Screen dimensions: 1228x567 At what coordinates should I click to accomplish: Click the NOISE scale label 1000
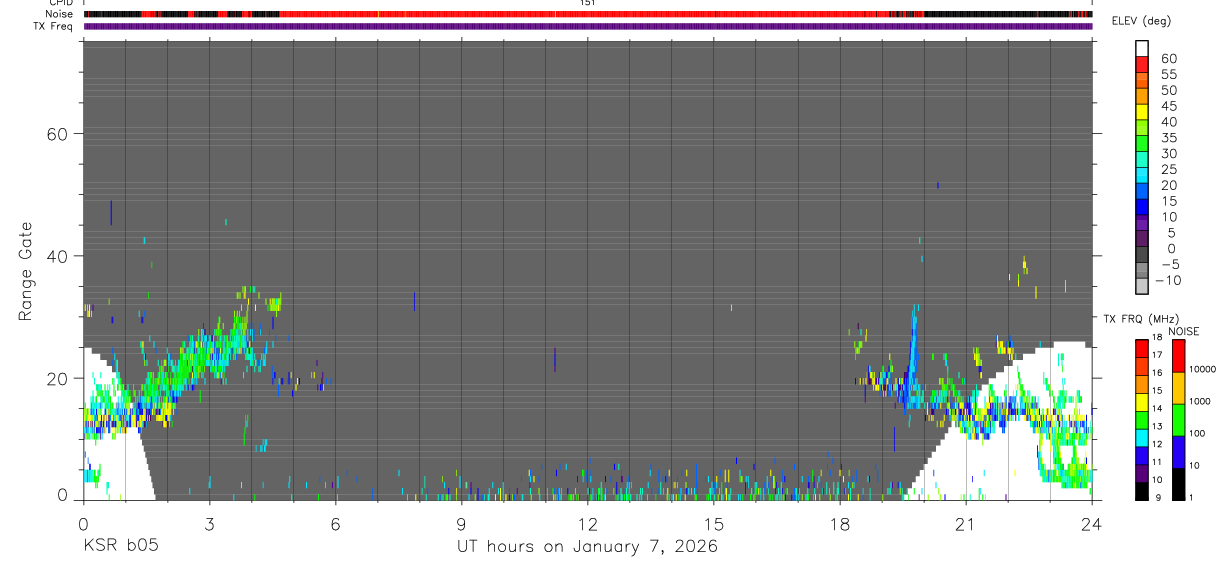[1200, 401]
